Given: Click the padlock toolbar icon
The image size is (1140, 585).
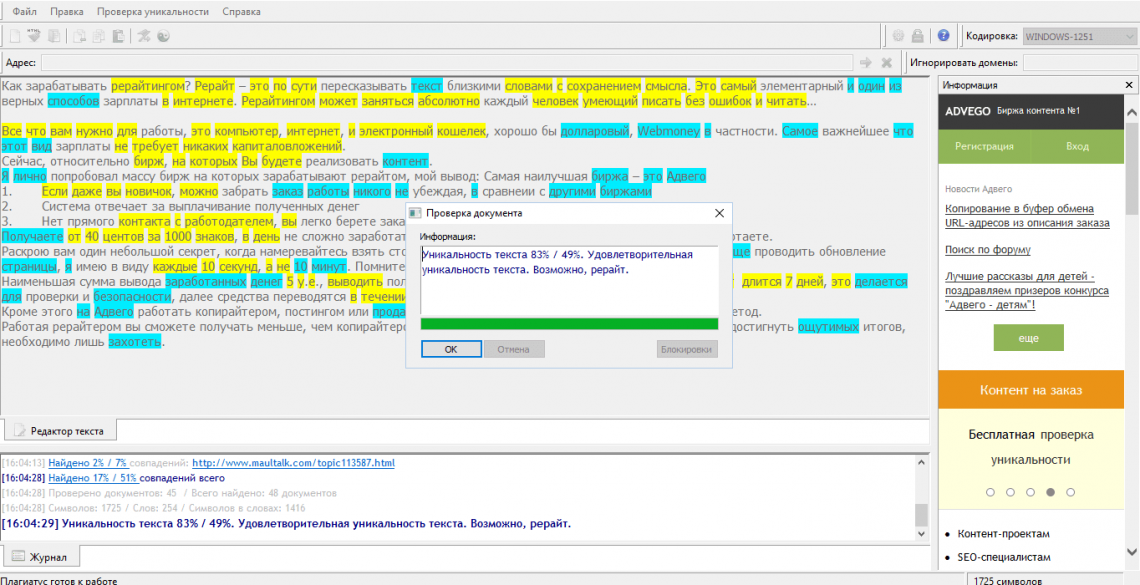Looking at the screenshot, I should (917, 36).
